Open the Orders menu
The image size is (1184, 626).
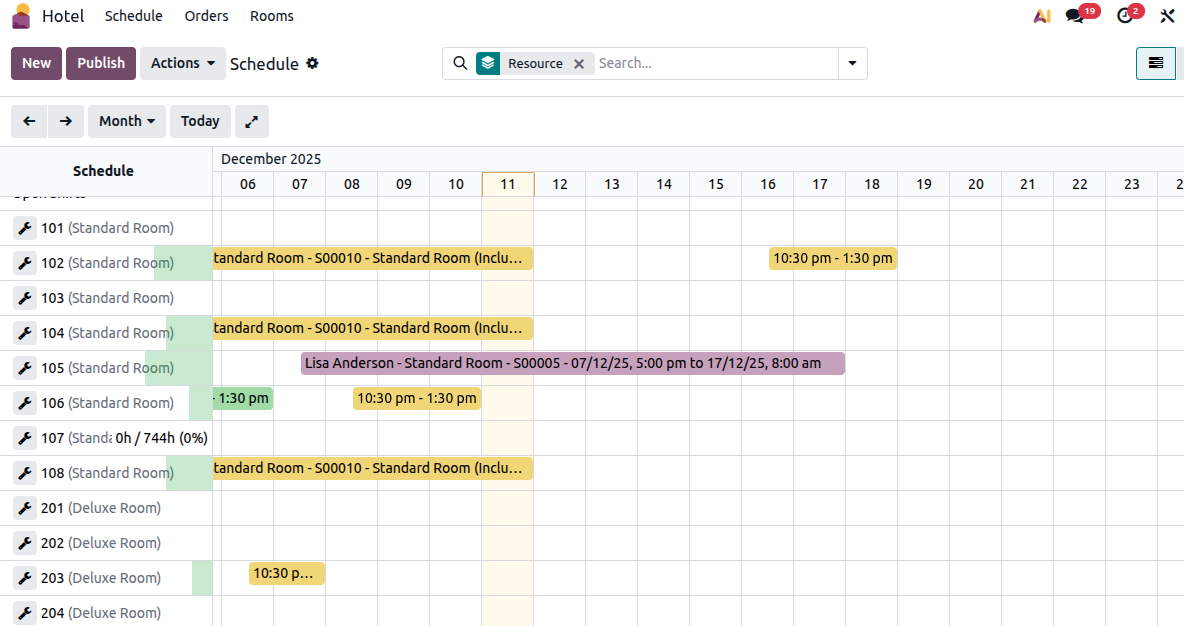coord(206,16)
